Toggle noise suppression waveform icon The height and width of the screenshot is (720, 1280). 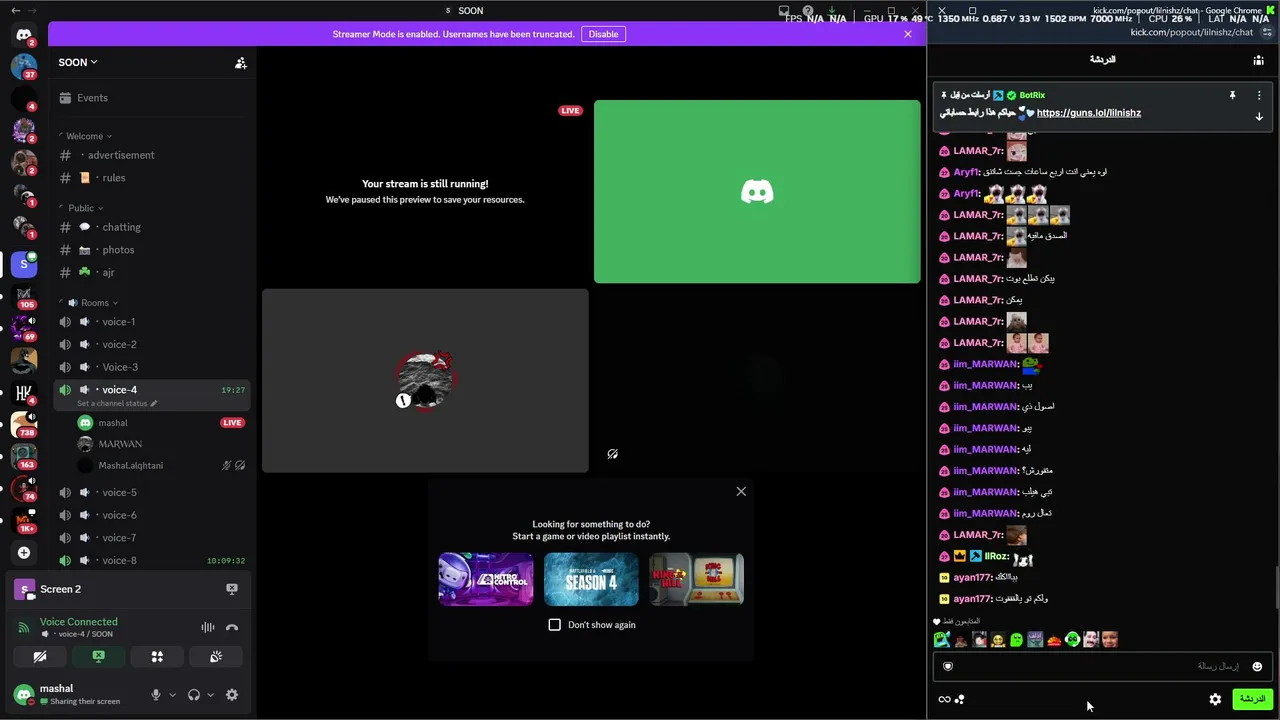coord(208,627)
